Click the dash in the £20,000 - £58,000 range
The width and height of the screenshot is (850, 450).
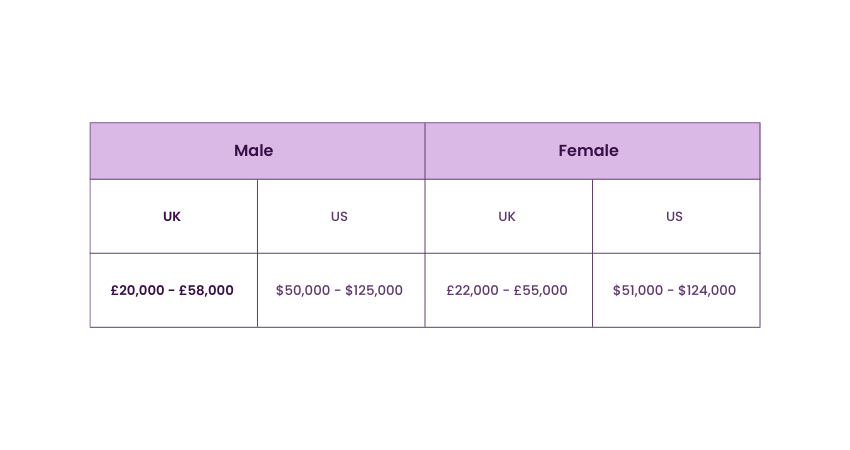point(172,291)
